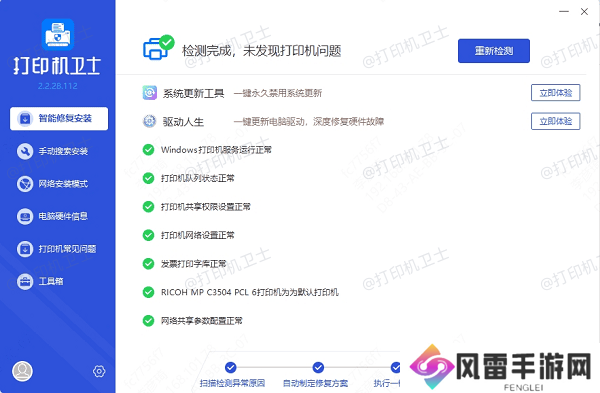Viewport: 600px width, 393px height.
Task: Click the 检测完成，未发现打印机问题 heading
Action: point(261,51)
